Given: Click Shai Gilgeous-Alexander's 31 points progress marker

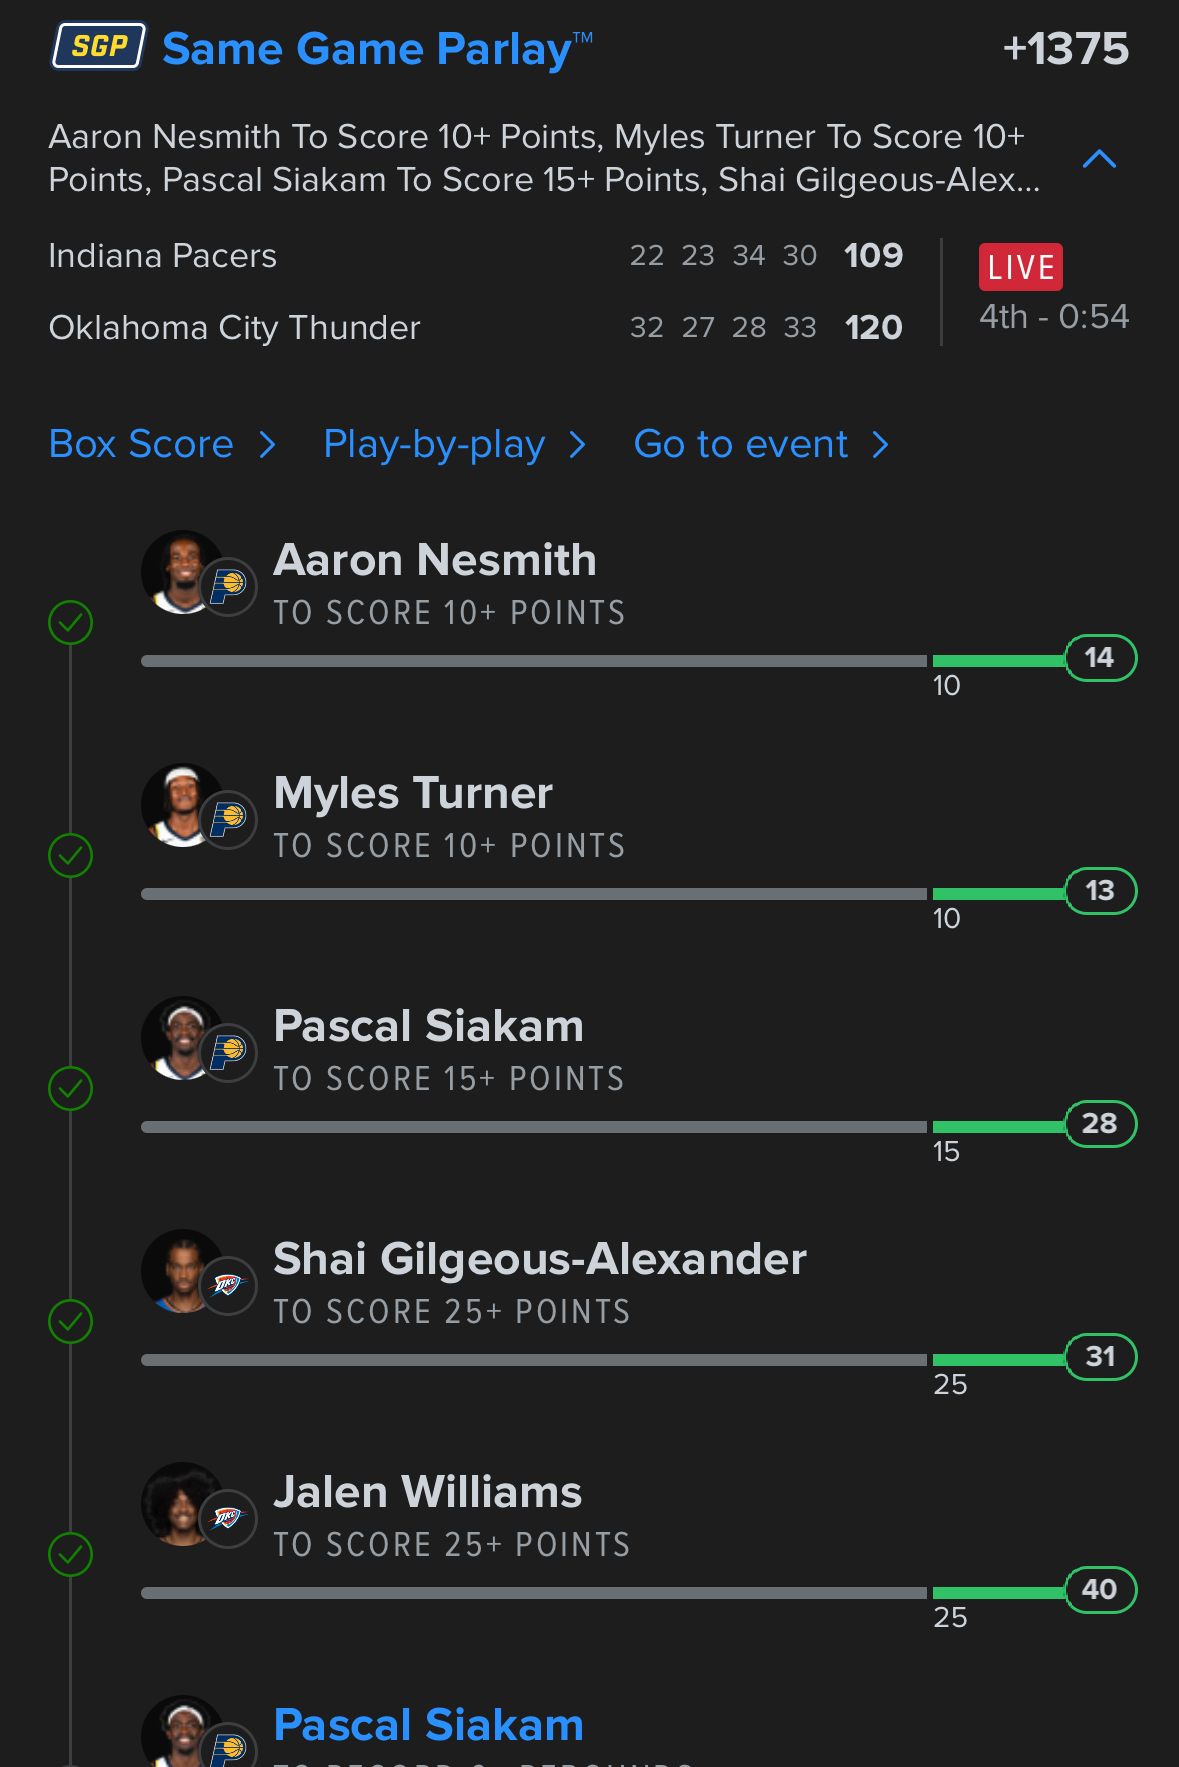Looking at the screenshot, I should coord(1100,1357).
